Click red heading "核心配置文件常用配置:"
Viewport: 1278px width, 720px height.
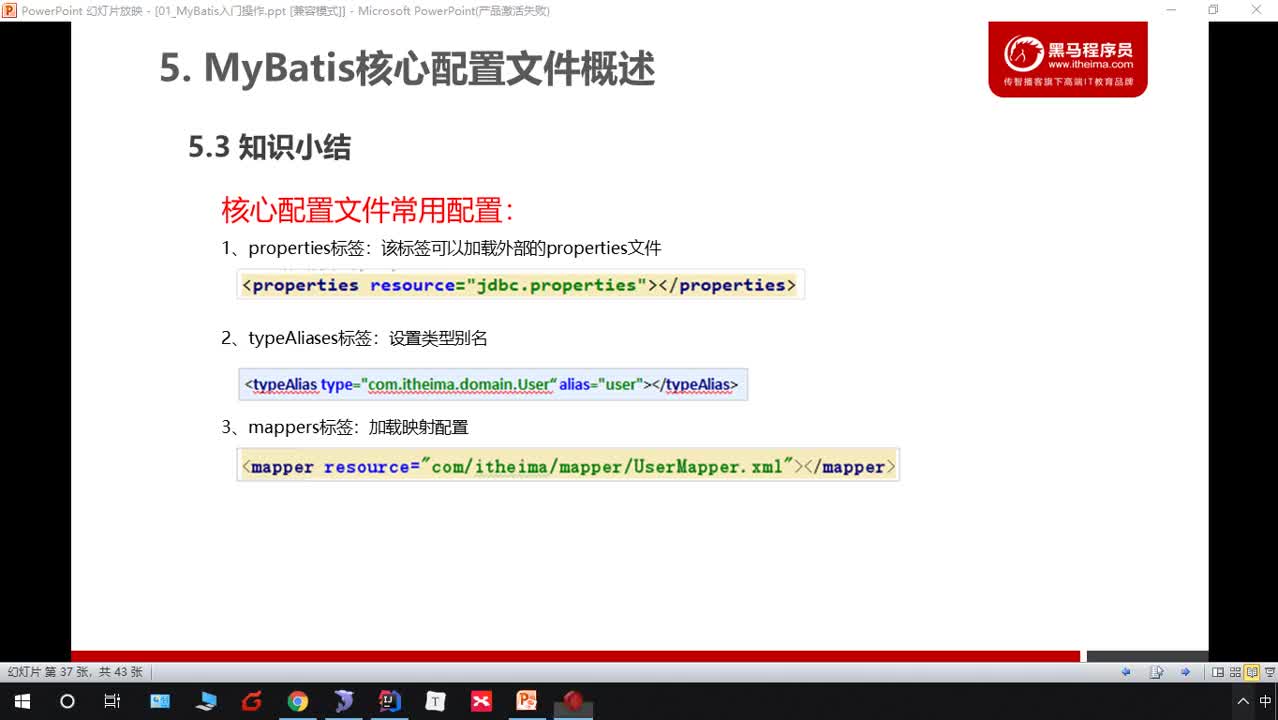tap(367, 210)
